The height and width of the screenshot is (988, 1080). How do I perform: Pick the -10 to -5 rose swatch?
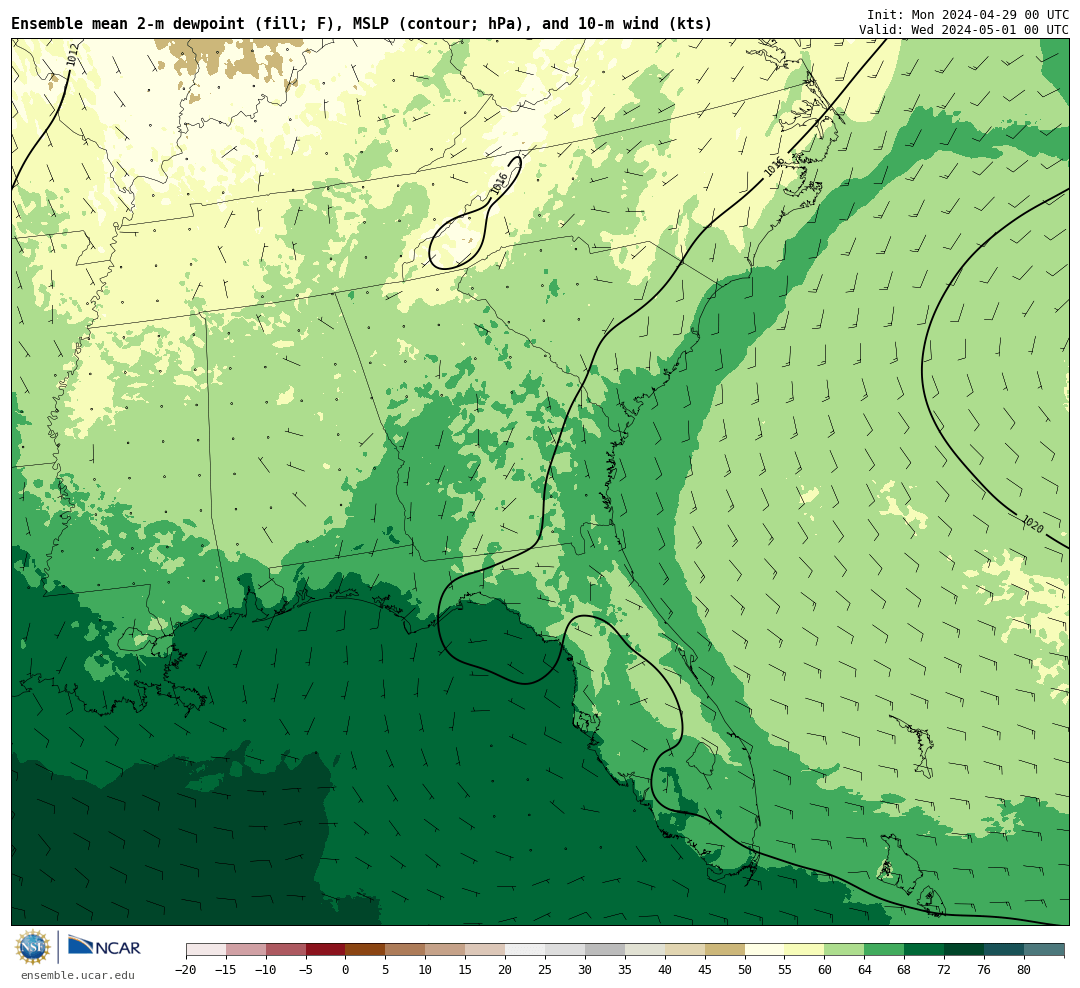[x=286, y=949]
